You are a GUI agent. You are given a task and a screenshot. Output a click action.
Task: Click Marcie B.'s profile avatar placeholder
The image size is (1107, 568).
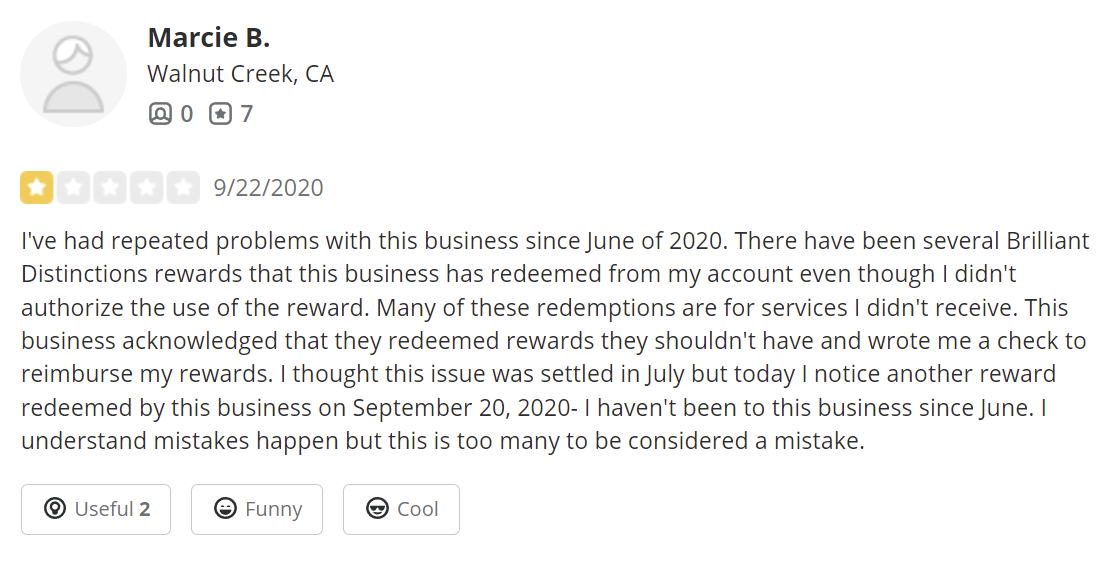(x=74, y=74)
